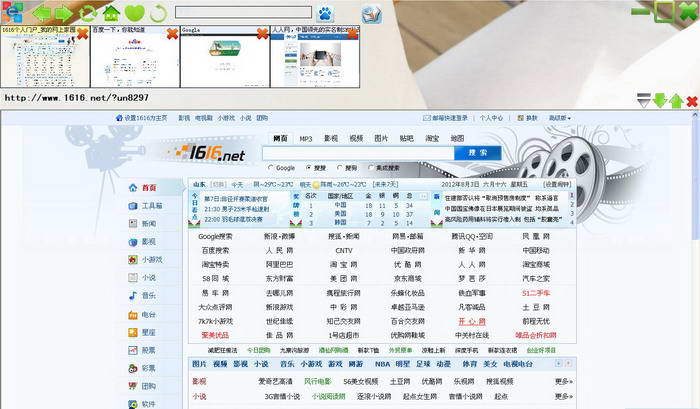700x409 pixels.
Task: Open the 邮箱快速登录 link
Action: click(448, 118)
